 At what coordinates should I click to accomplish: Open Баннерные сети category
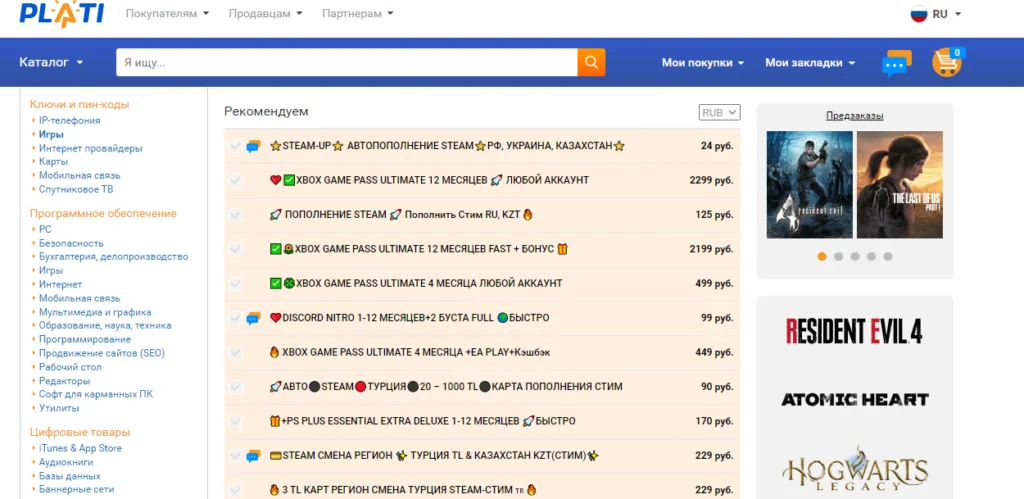(76, 489)
